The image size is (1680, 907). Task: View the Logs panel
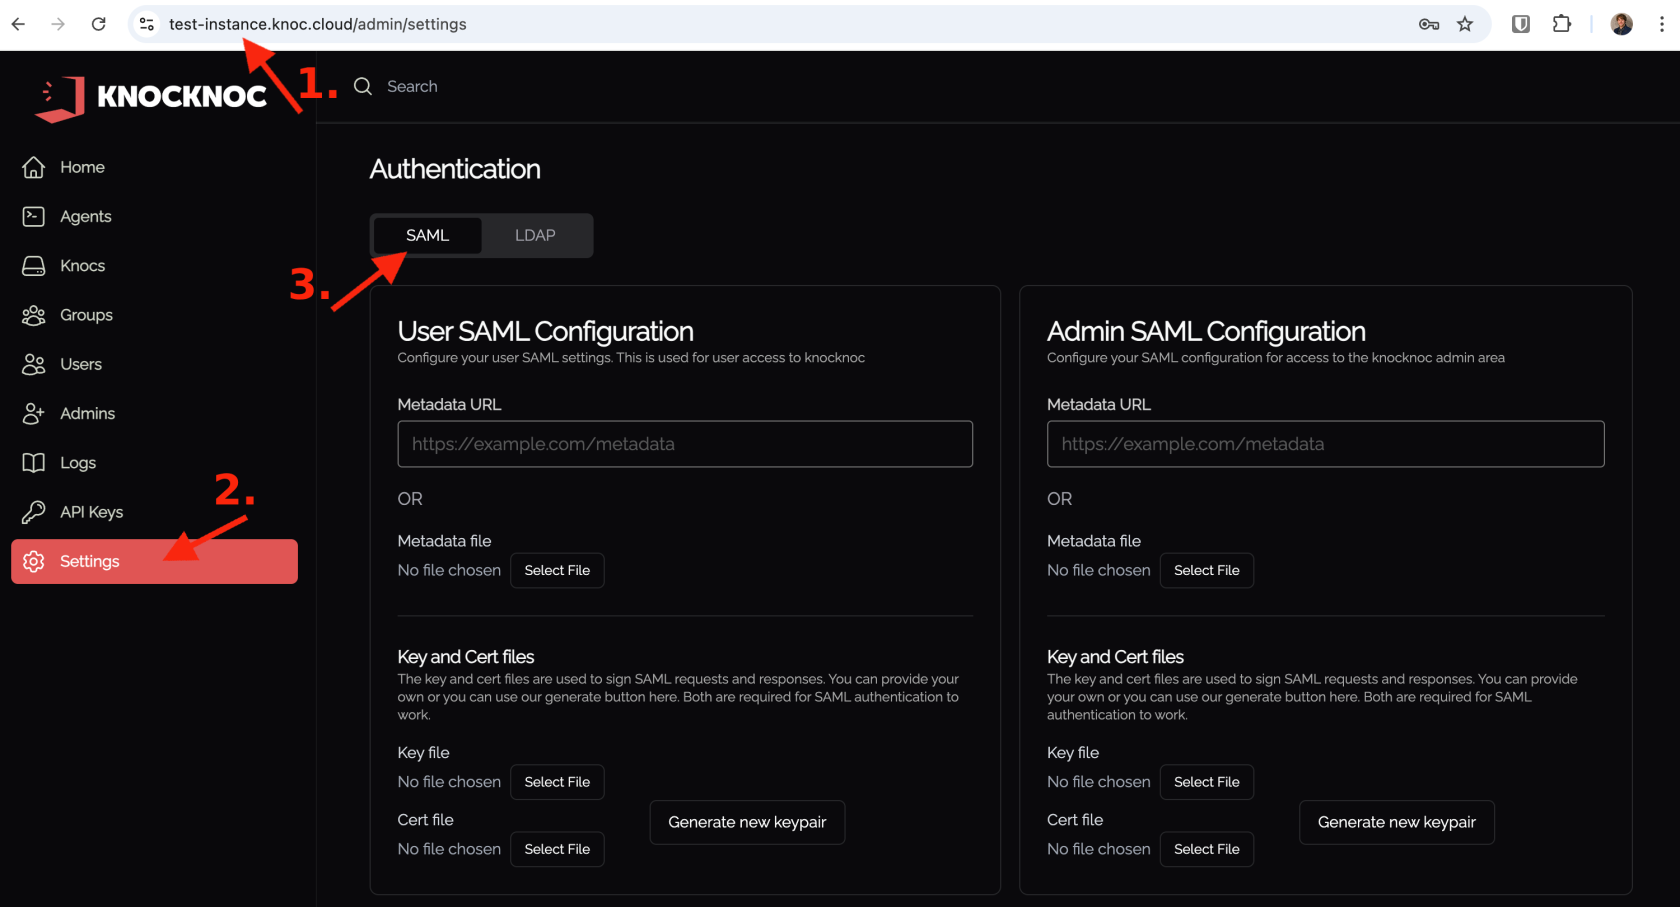tap(79, 462)
